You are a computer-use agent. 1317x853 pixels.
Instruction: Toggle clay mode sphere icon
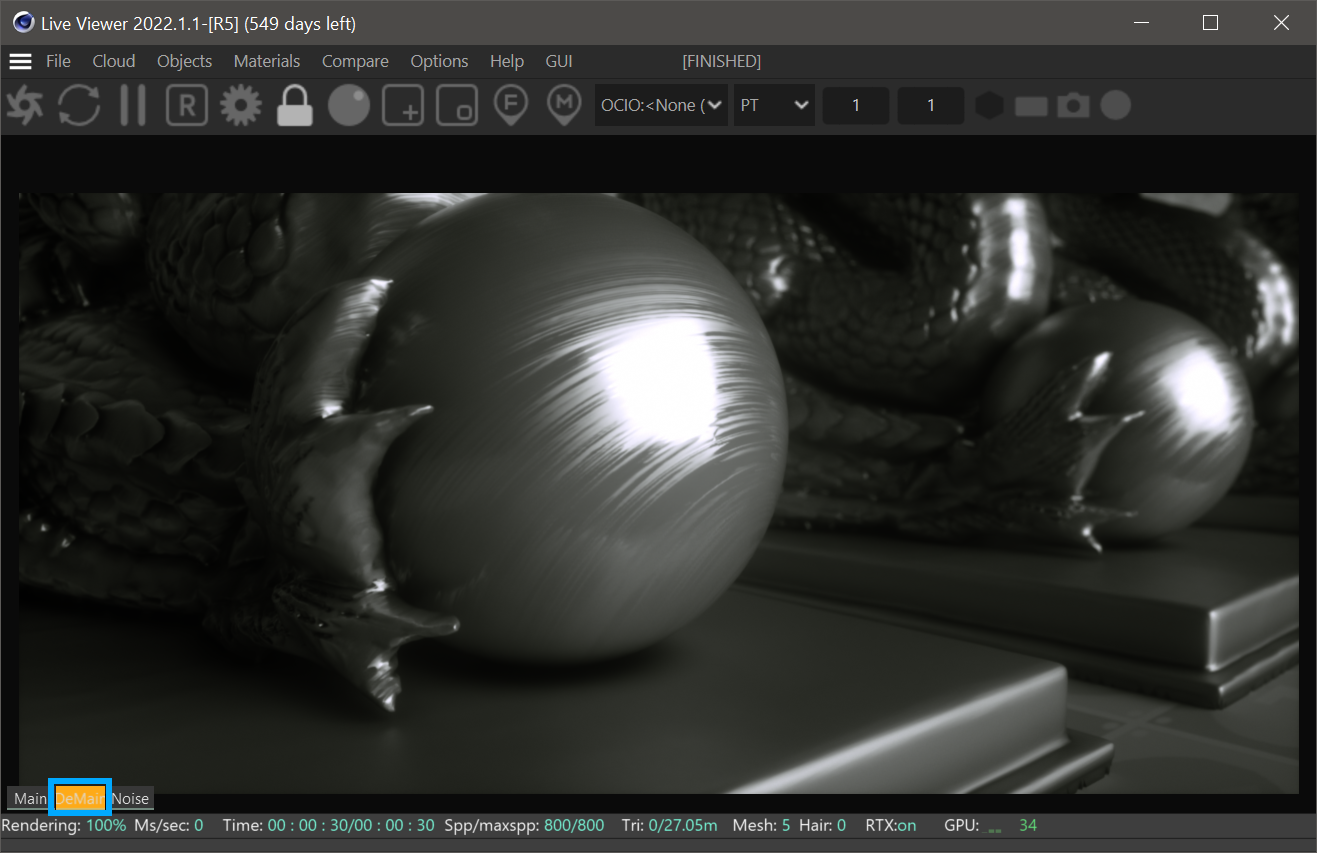[x=349, y=105]
